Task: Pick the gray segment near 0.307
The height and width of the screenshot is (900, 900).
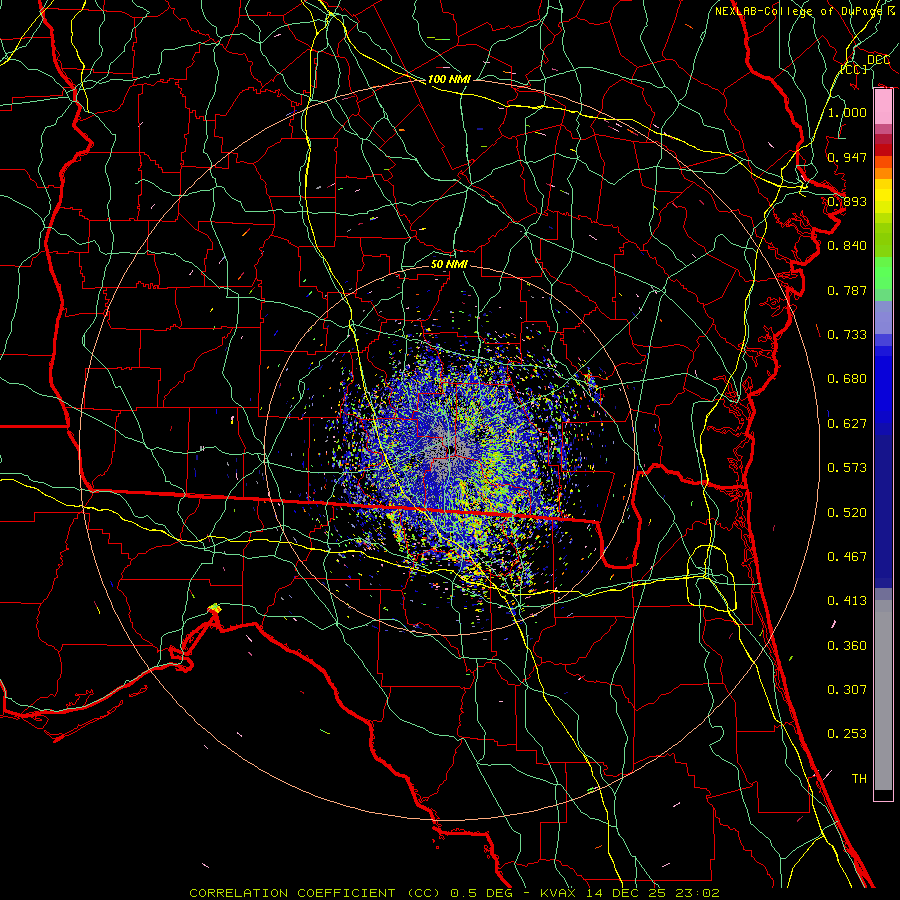Action: tap(883, 695)
